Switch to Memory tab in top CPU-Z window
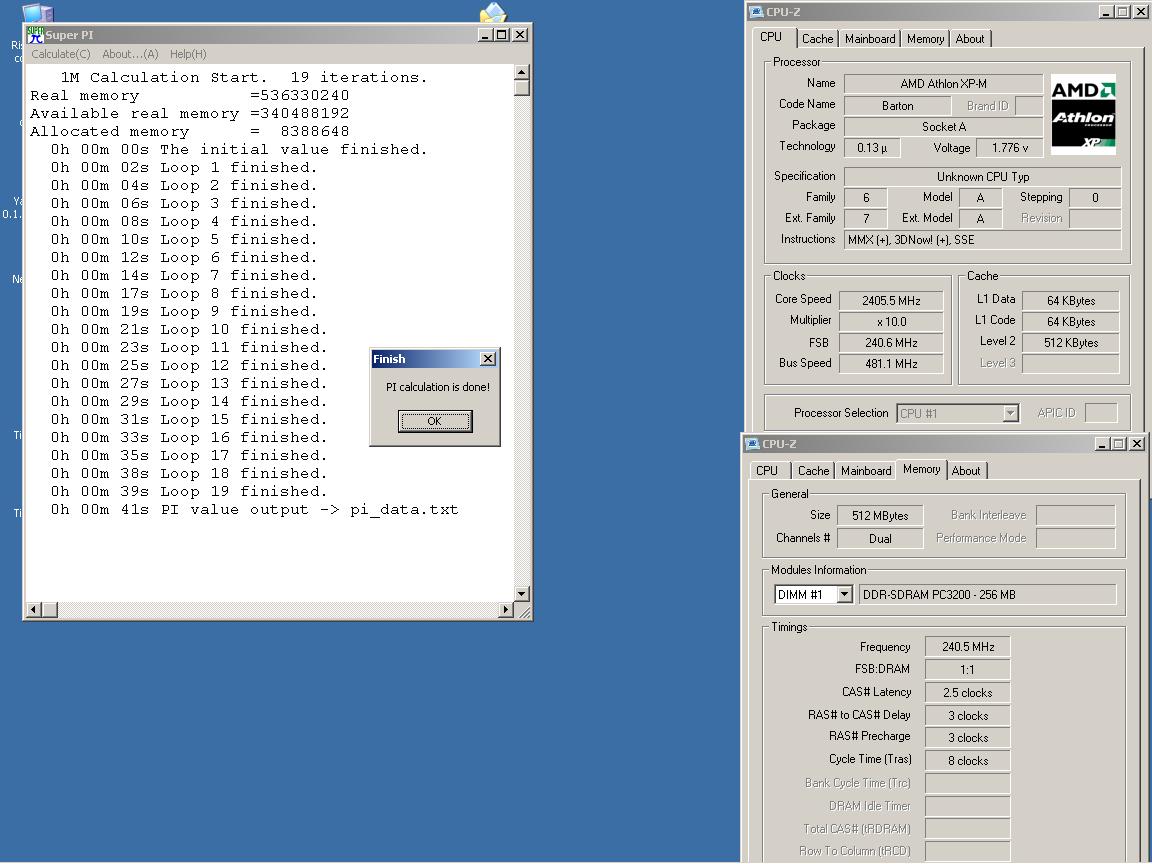The image size is (1152, 864). tap(926, 39)
